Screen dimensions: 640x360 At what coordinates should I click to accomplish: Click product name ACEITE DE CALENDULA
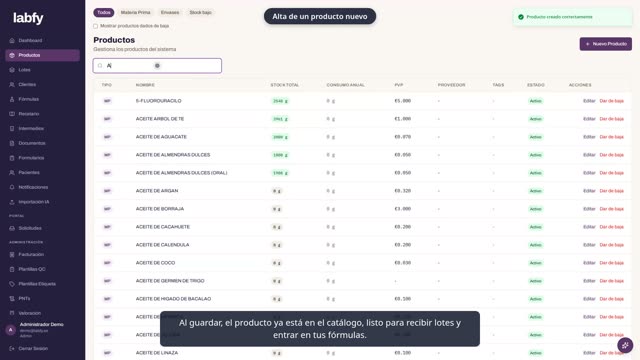[x=162, y=245]
